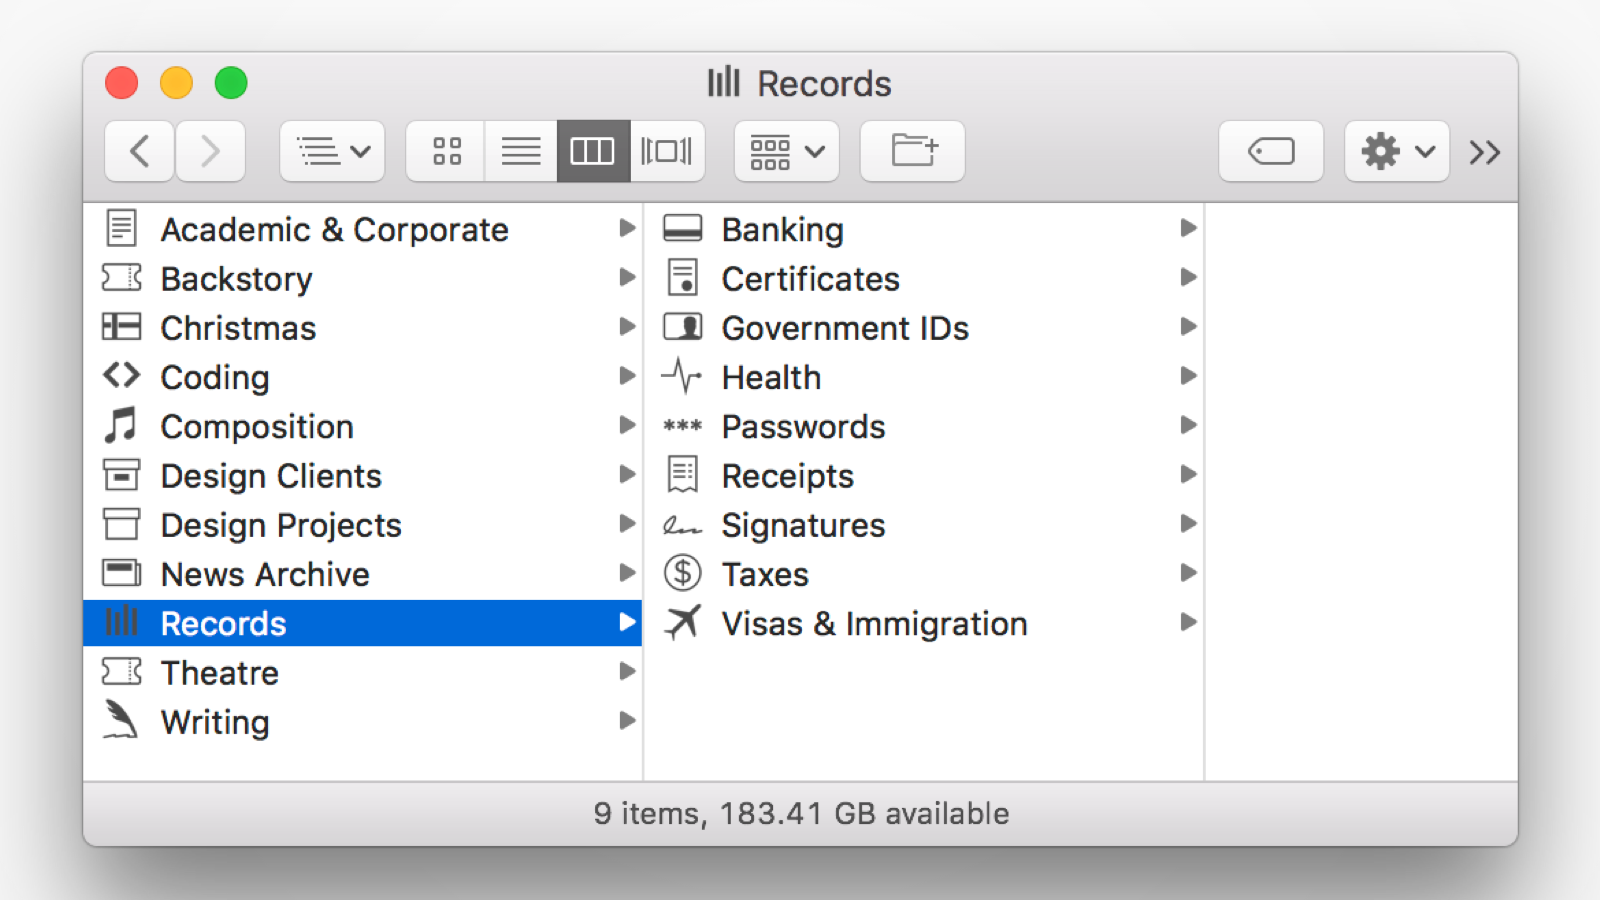Screen dimensions: 1600x900
Task: Click the Composition music note icon
Action: (x=121, y=426)
